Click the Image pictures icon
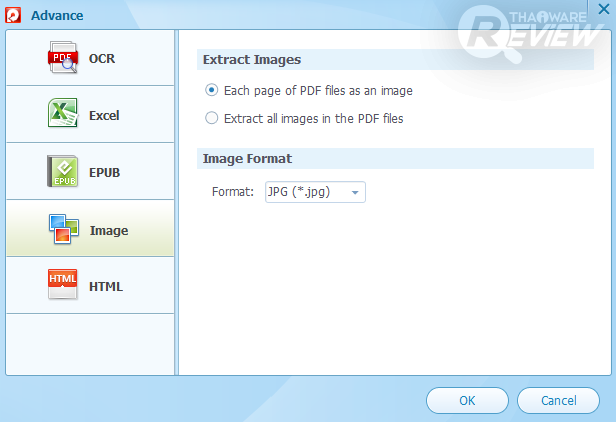Image resolution: width=616 pixels, height=422 pixels. point(64,229)
